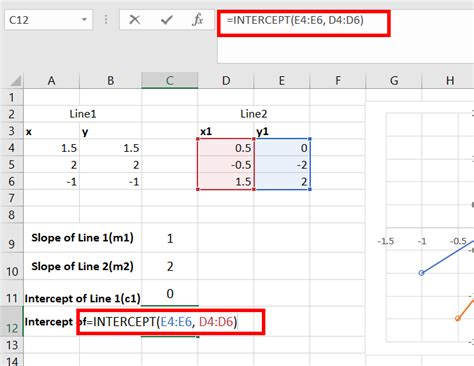Select column E header
The width and height of the screenshot is (474, 366).
click(x=282, y=81)
